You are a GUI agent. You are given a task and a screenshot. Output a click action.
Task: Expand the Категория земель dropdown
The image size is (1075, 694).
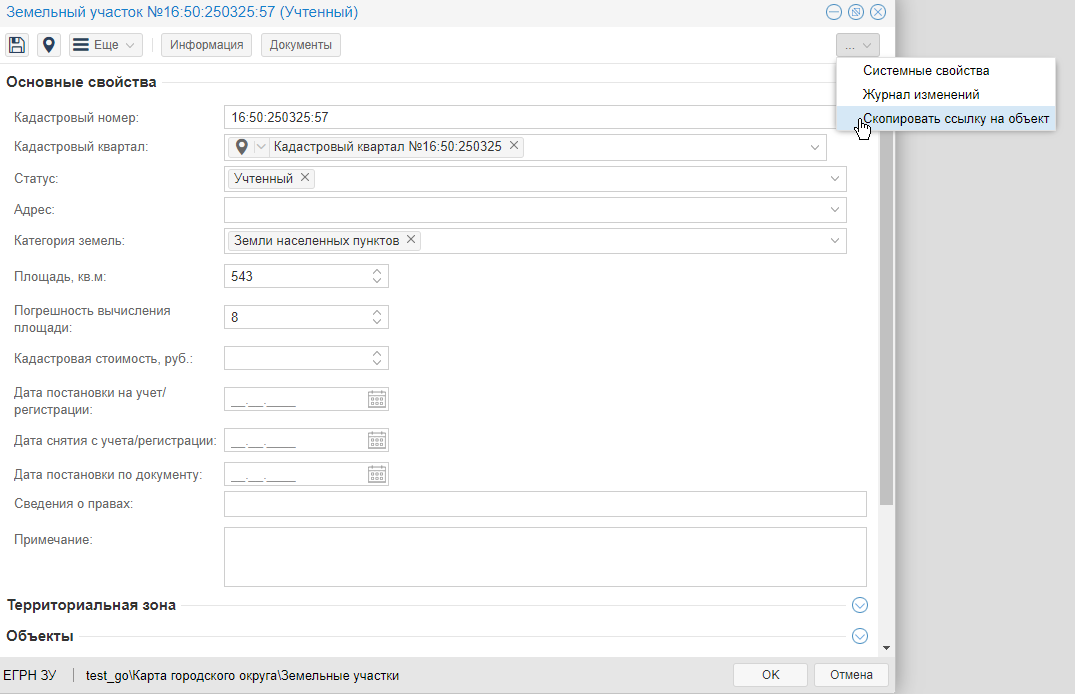coord(835,241)
